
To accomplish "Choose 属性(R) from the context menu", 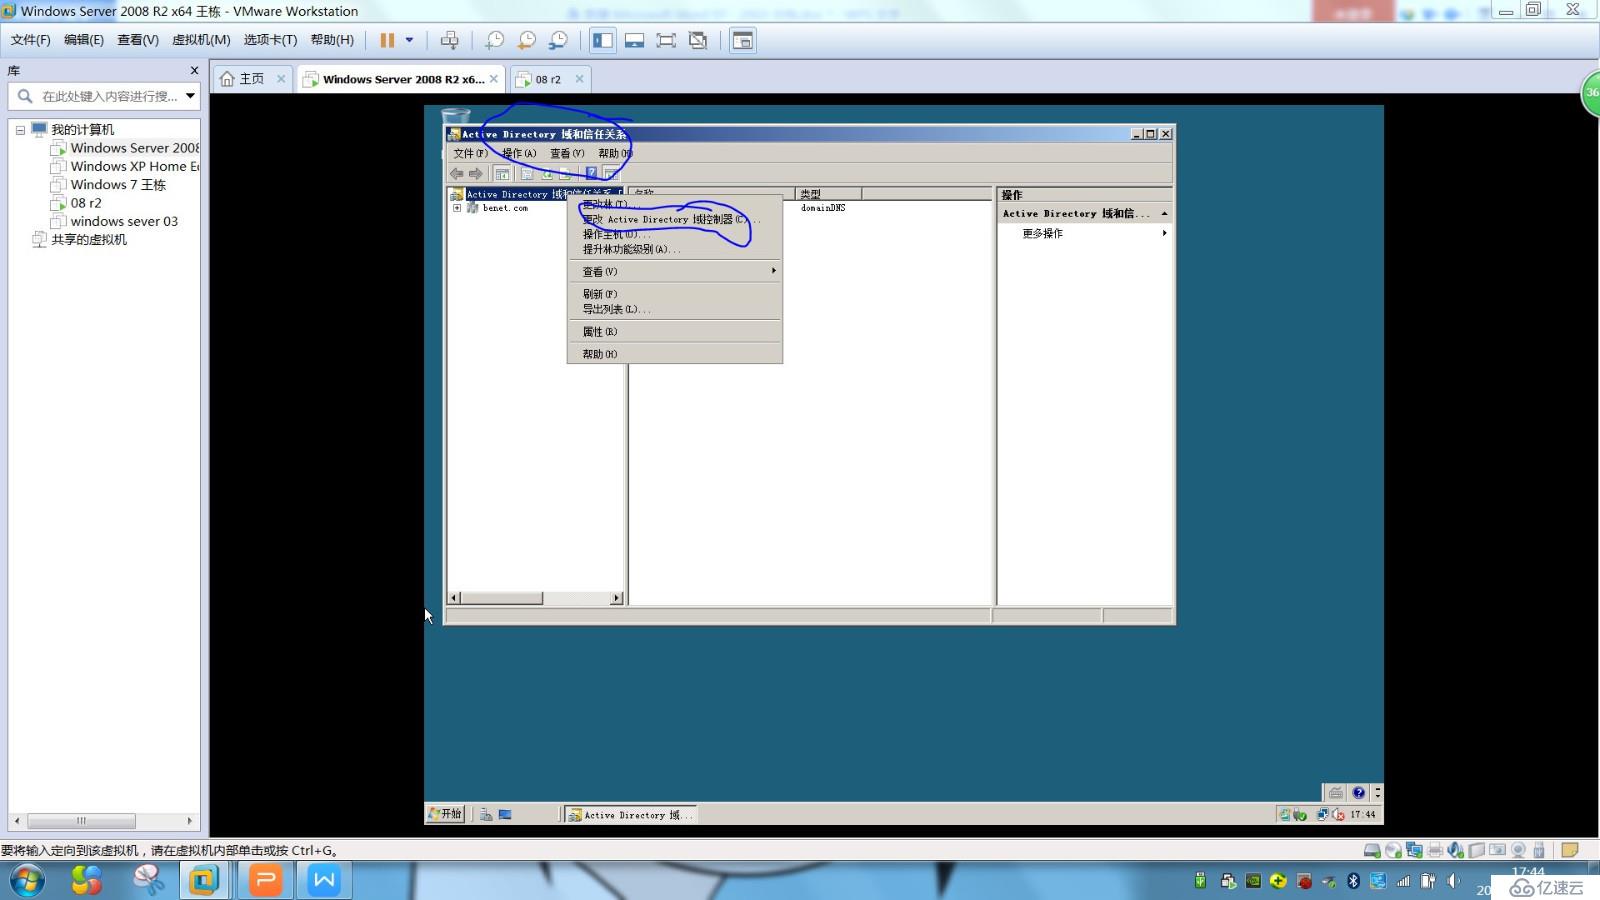I will tap(674, 331).
